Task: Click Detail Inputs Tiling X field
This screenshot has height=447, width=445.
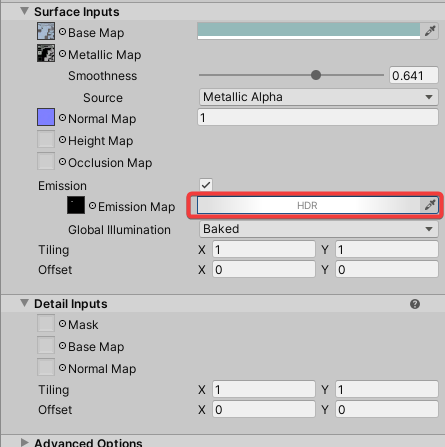Action: (x=264, y=389)
